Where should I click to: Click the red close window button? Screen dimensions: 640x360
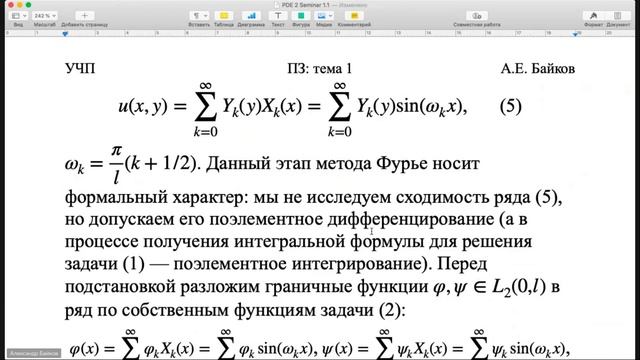[11, 5]
